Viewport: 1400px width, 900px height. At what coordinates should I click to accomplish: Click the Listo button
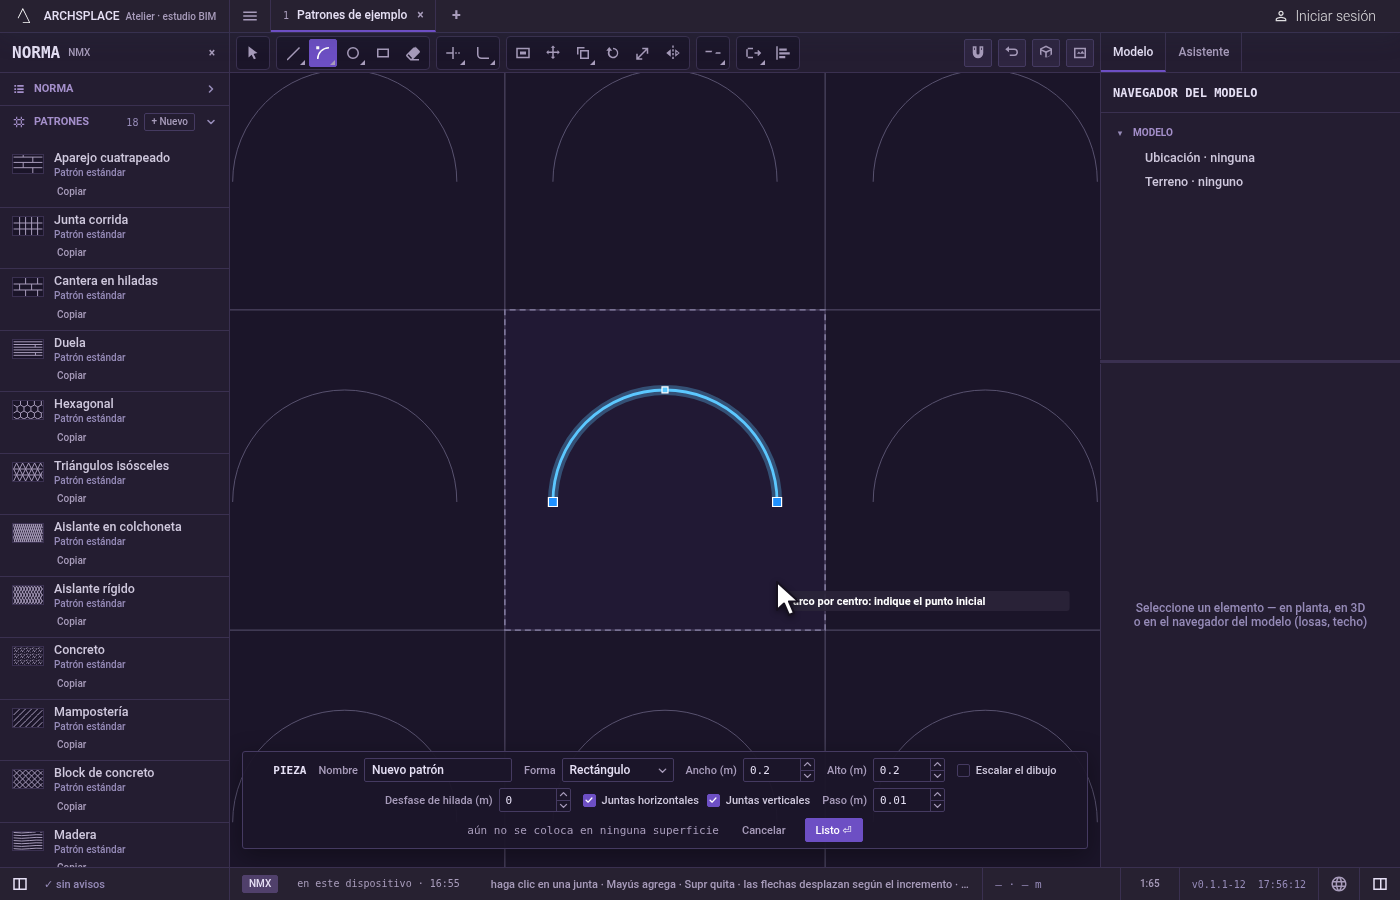[x=834, y=830]
